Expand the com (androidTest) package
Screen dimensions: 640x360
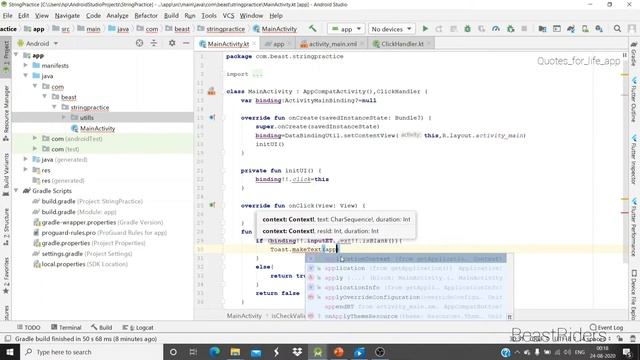35,138
